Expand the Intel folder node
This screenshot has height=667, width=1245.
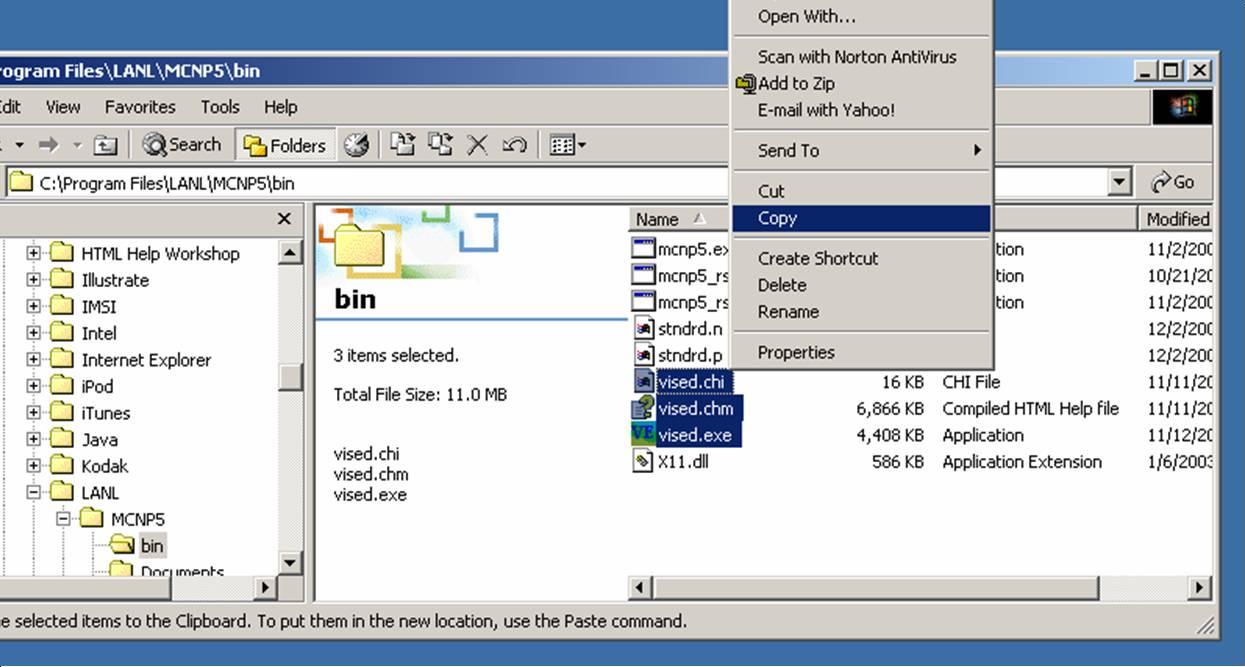coord(34,333)
